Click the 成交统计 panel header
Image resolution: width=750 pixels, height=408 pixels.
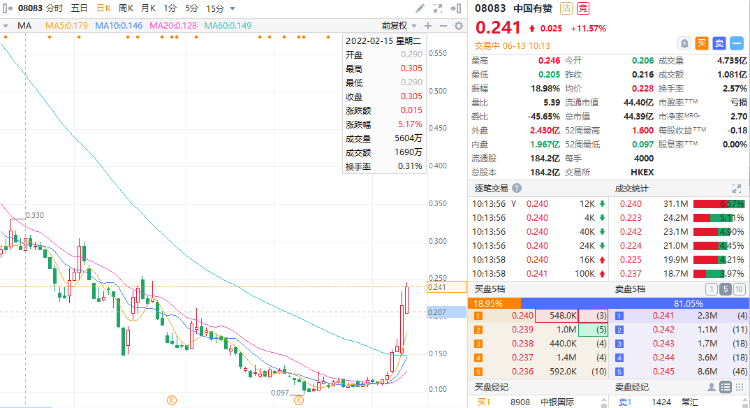pos(631,188)
